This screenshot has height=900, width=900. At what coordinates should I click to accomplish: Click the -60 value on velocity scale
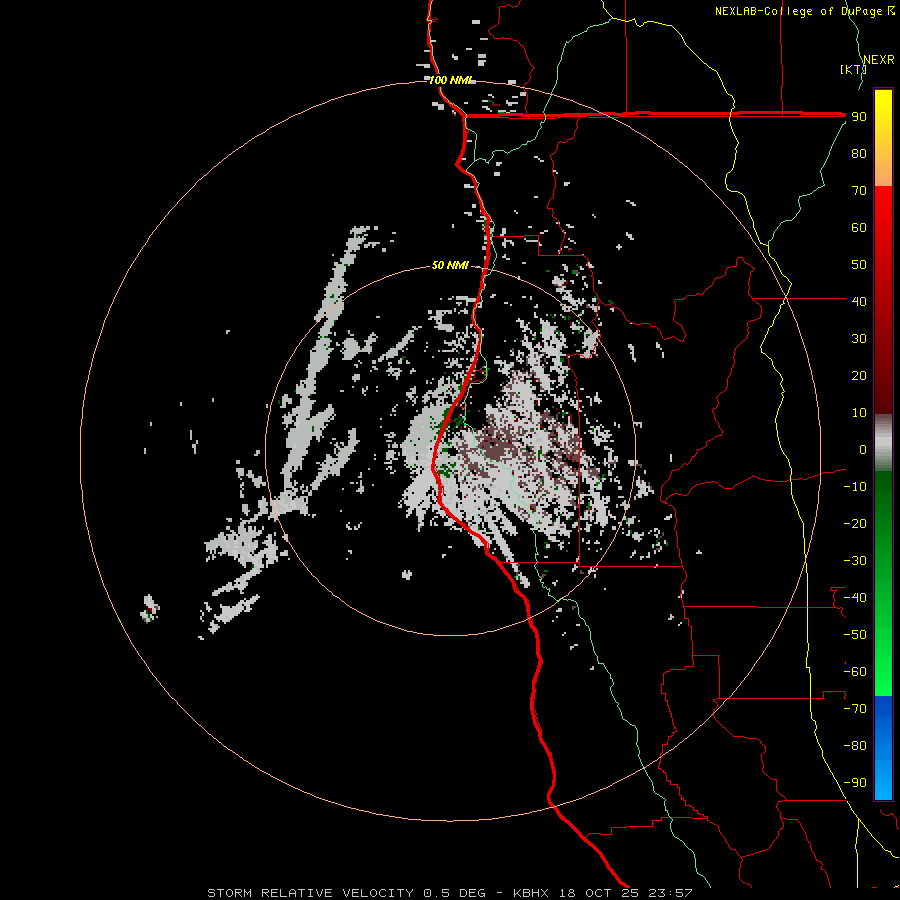click(855, 672)
